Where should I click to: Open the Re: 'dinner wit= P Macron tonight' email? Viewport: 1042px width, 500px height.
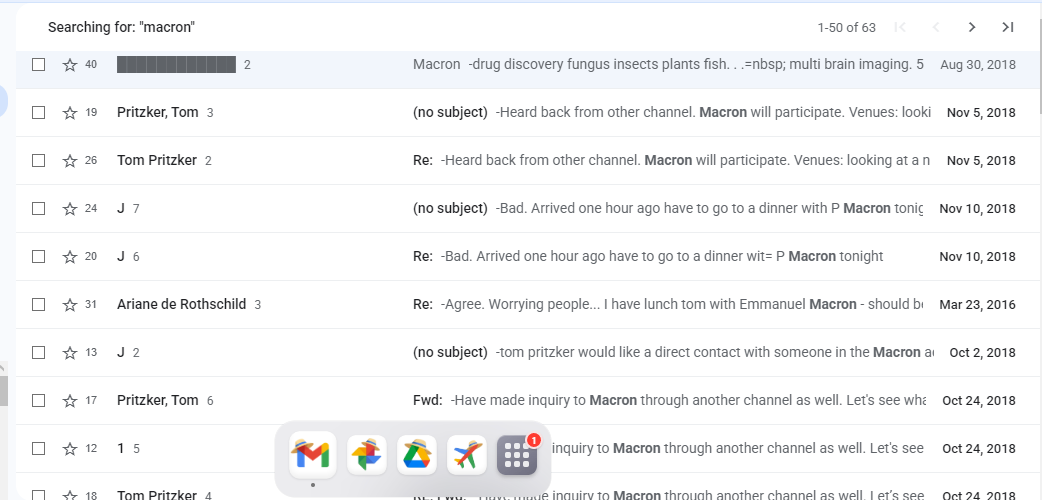[528, 256]
